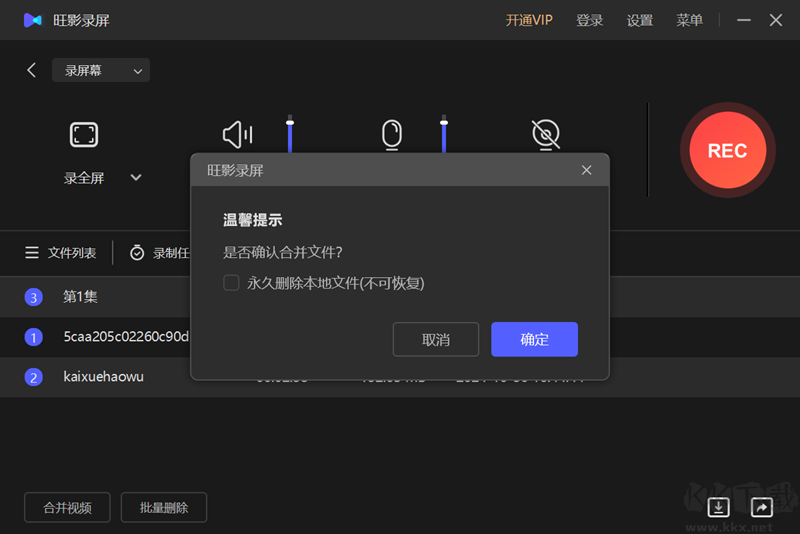Click the number 3 badge beside 第1集

(34, 297)
